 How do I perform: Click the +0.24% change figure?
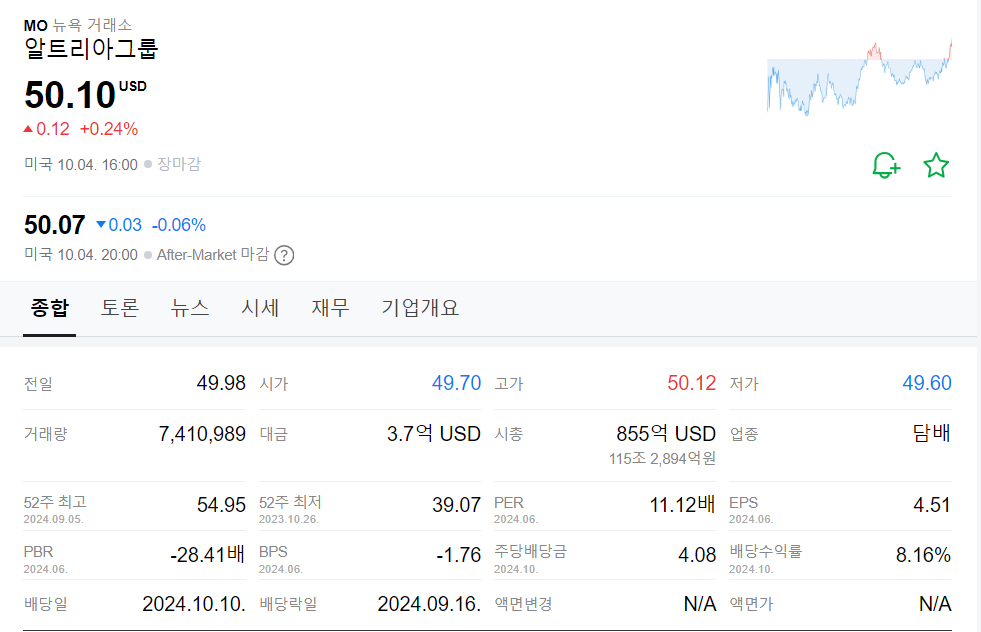[109, 129]
